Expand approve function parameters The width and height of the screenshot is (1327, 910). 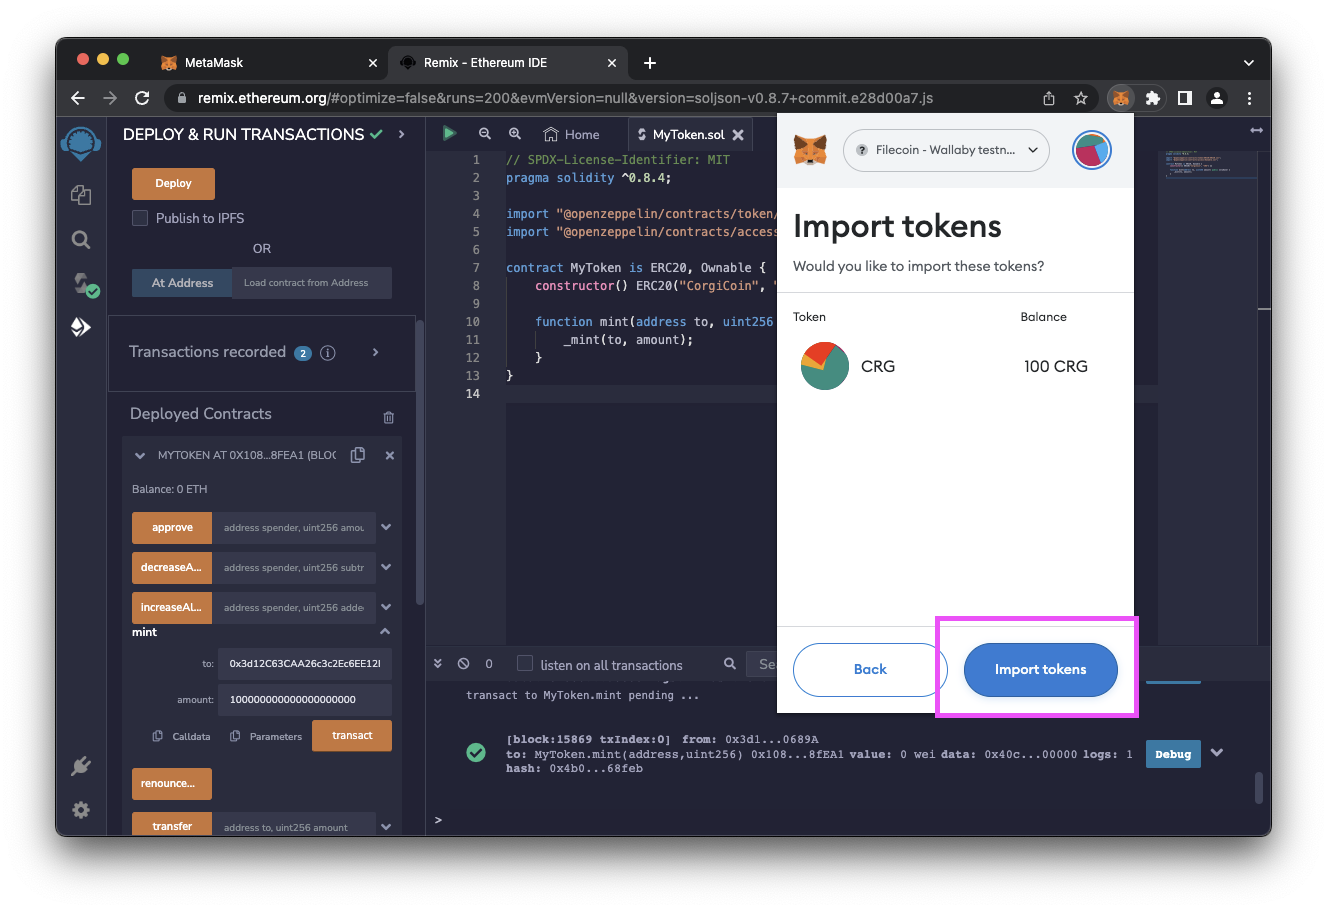pyautogui.click(x=386, y=527)
